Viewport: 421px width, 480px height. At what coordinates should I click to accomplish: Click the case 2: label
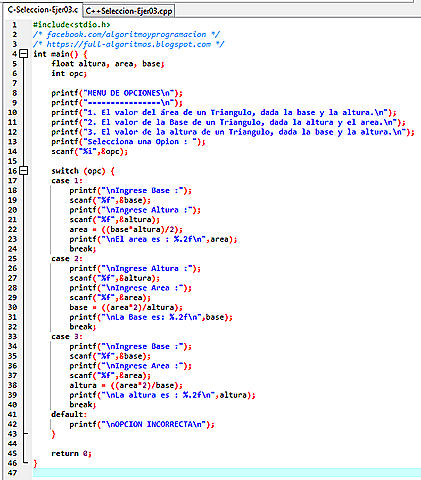[x=67, y=259]
